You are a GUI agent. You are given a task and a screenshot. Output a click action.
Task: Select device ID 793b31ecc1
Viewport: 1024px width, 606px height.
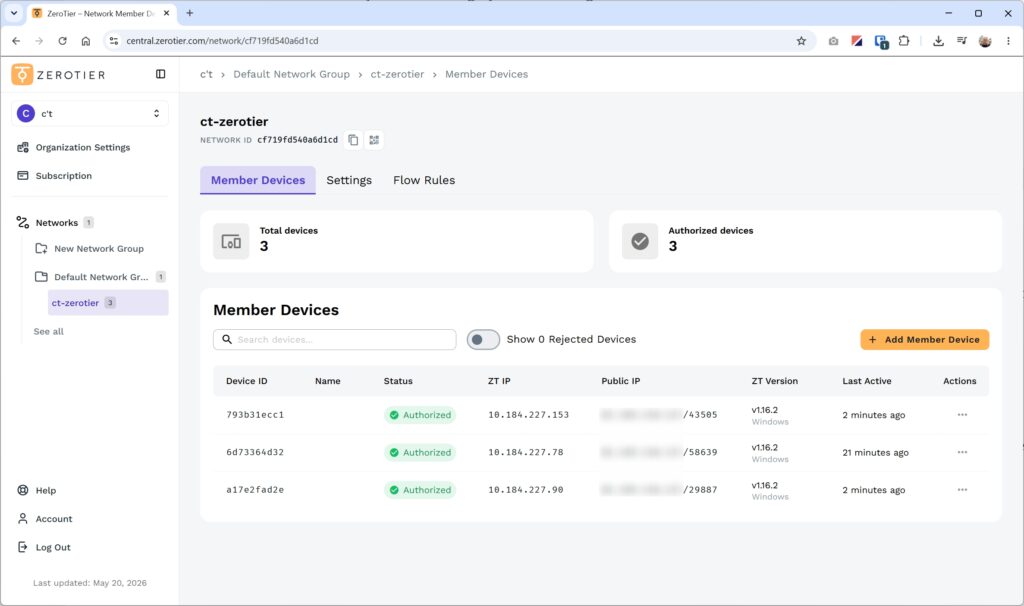tap(255, 415)
